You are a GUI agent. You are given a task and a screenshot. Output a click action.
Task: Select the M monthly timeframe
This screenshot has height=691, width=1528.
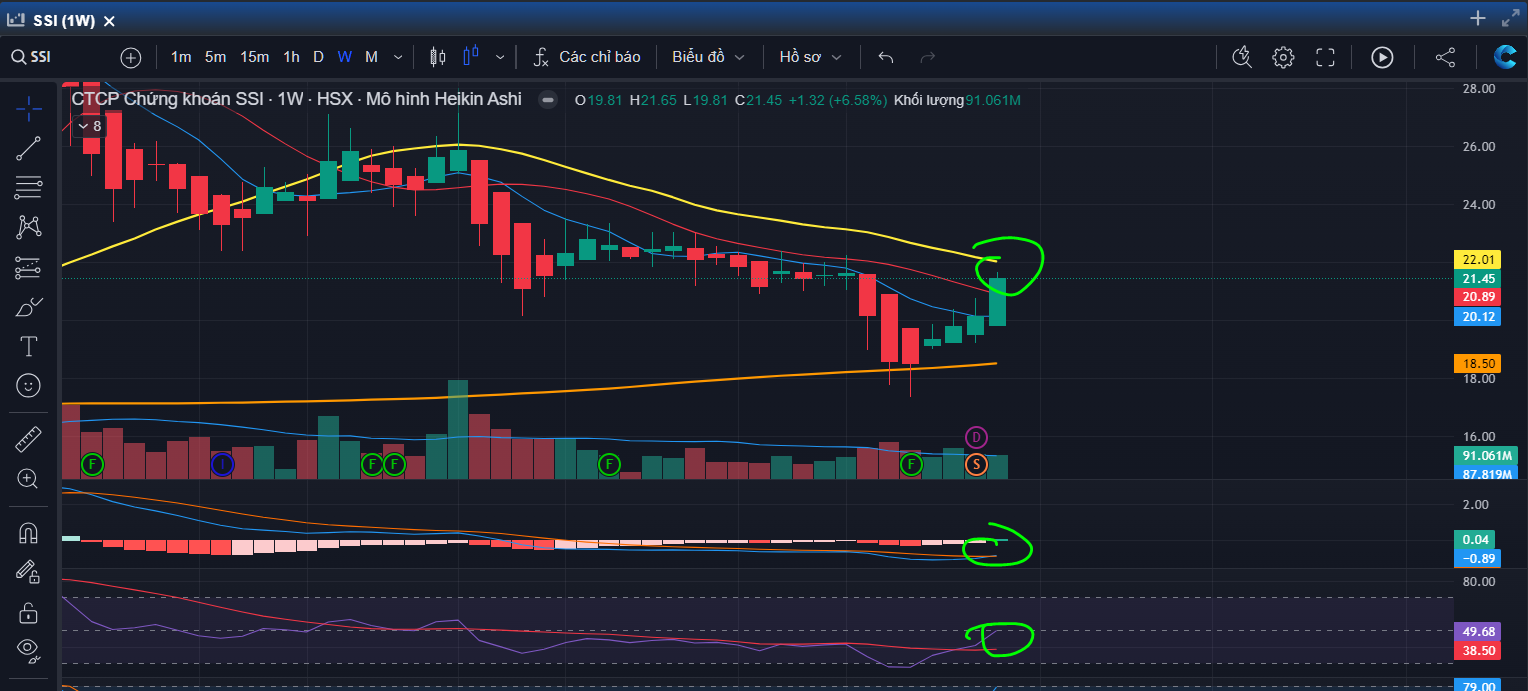371,57
